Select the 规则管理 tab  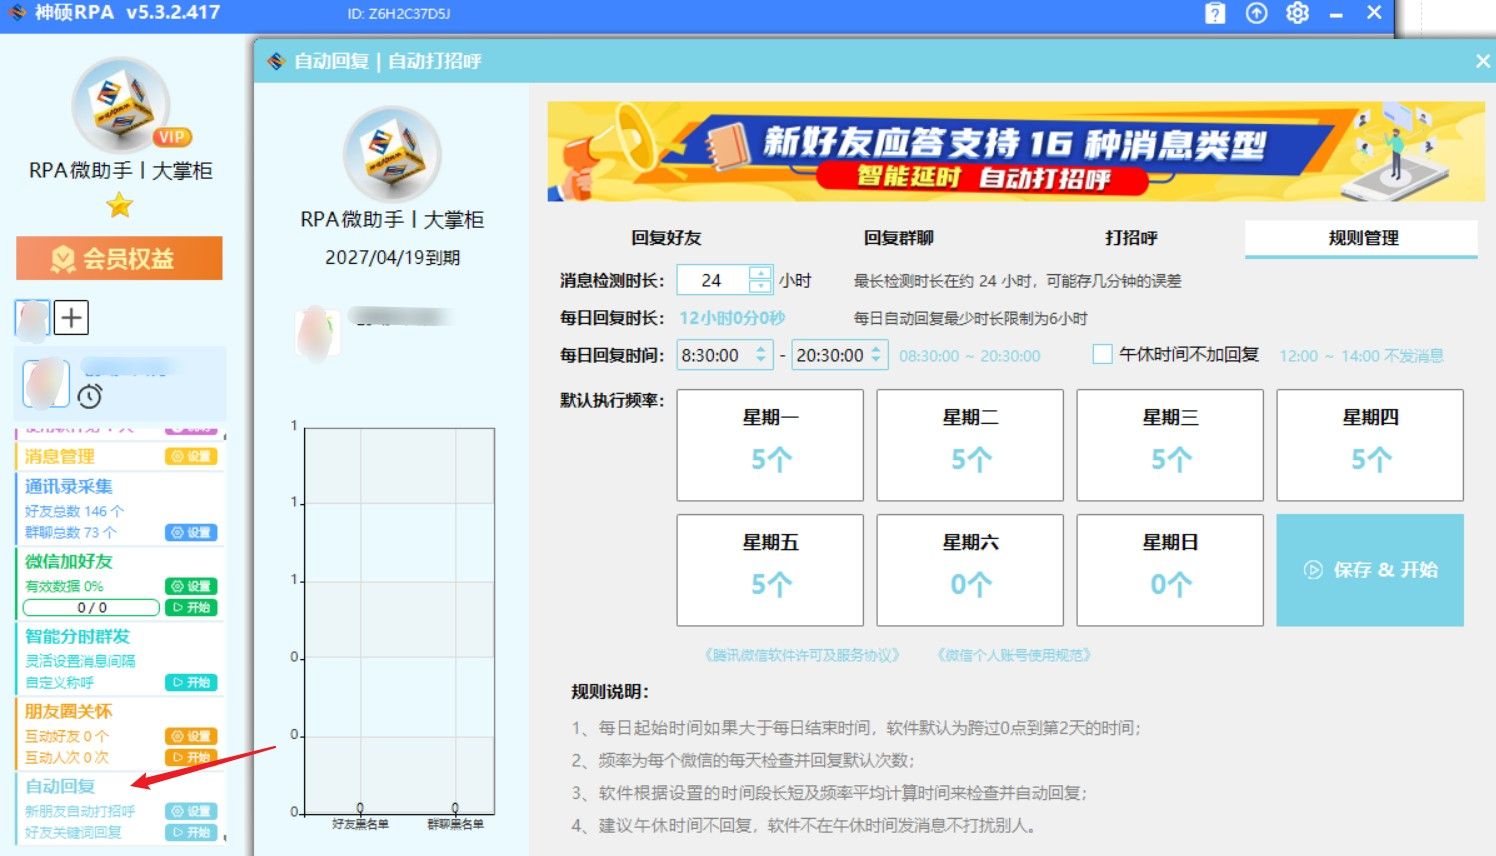1362,238
